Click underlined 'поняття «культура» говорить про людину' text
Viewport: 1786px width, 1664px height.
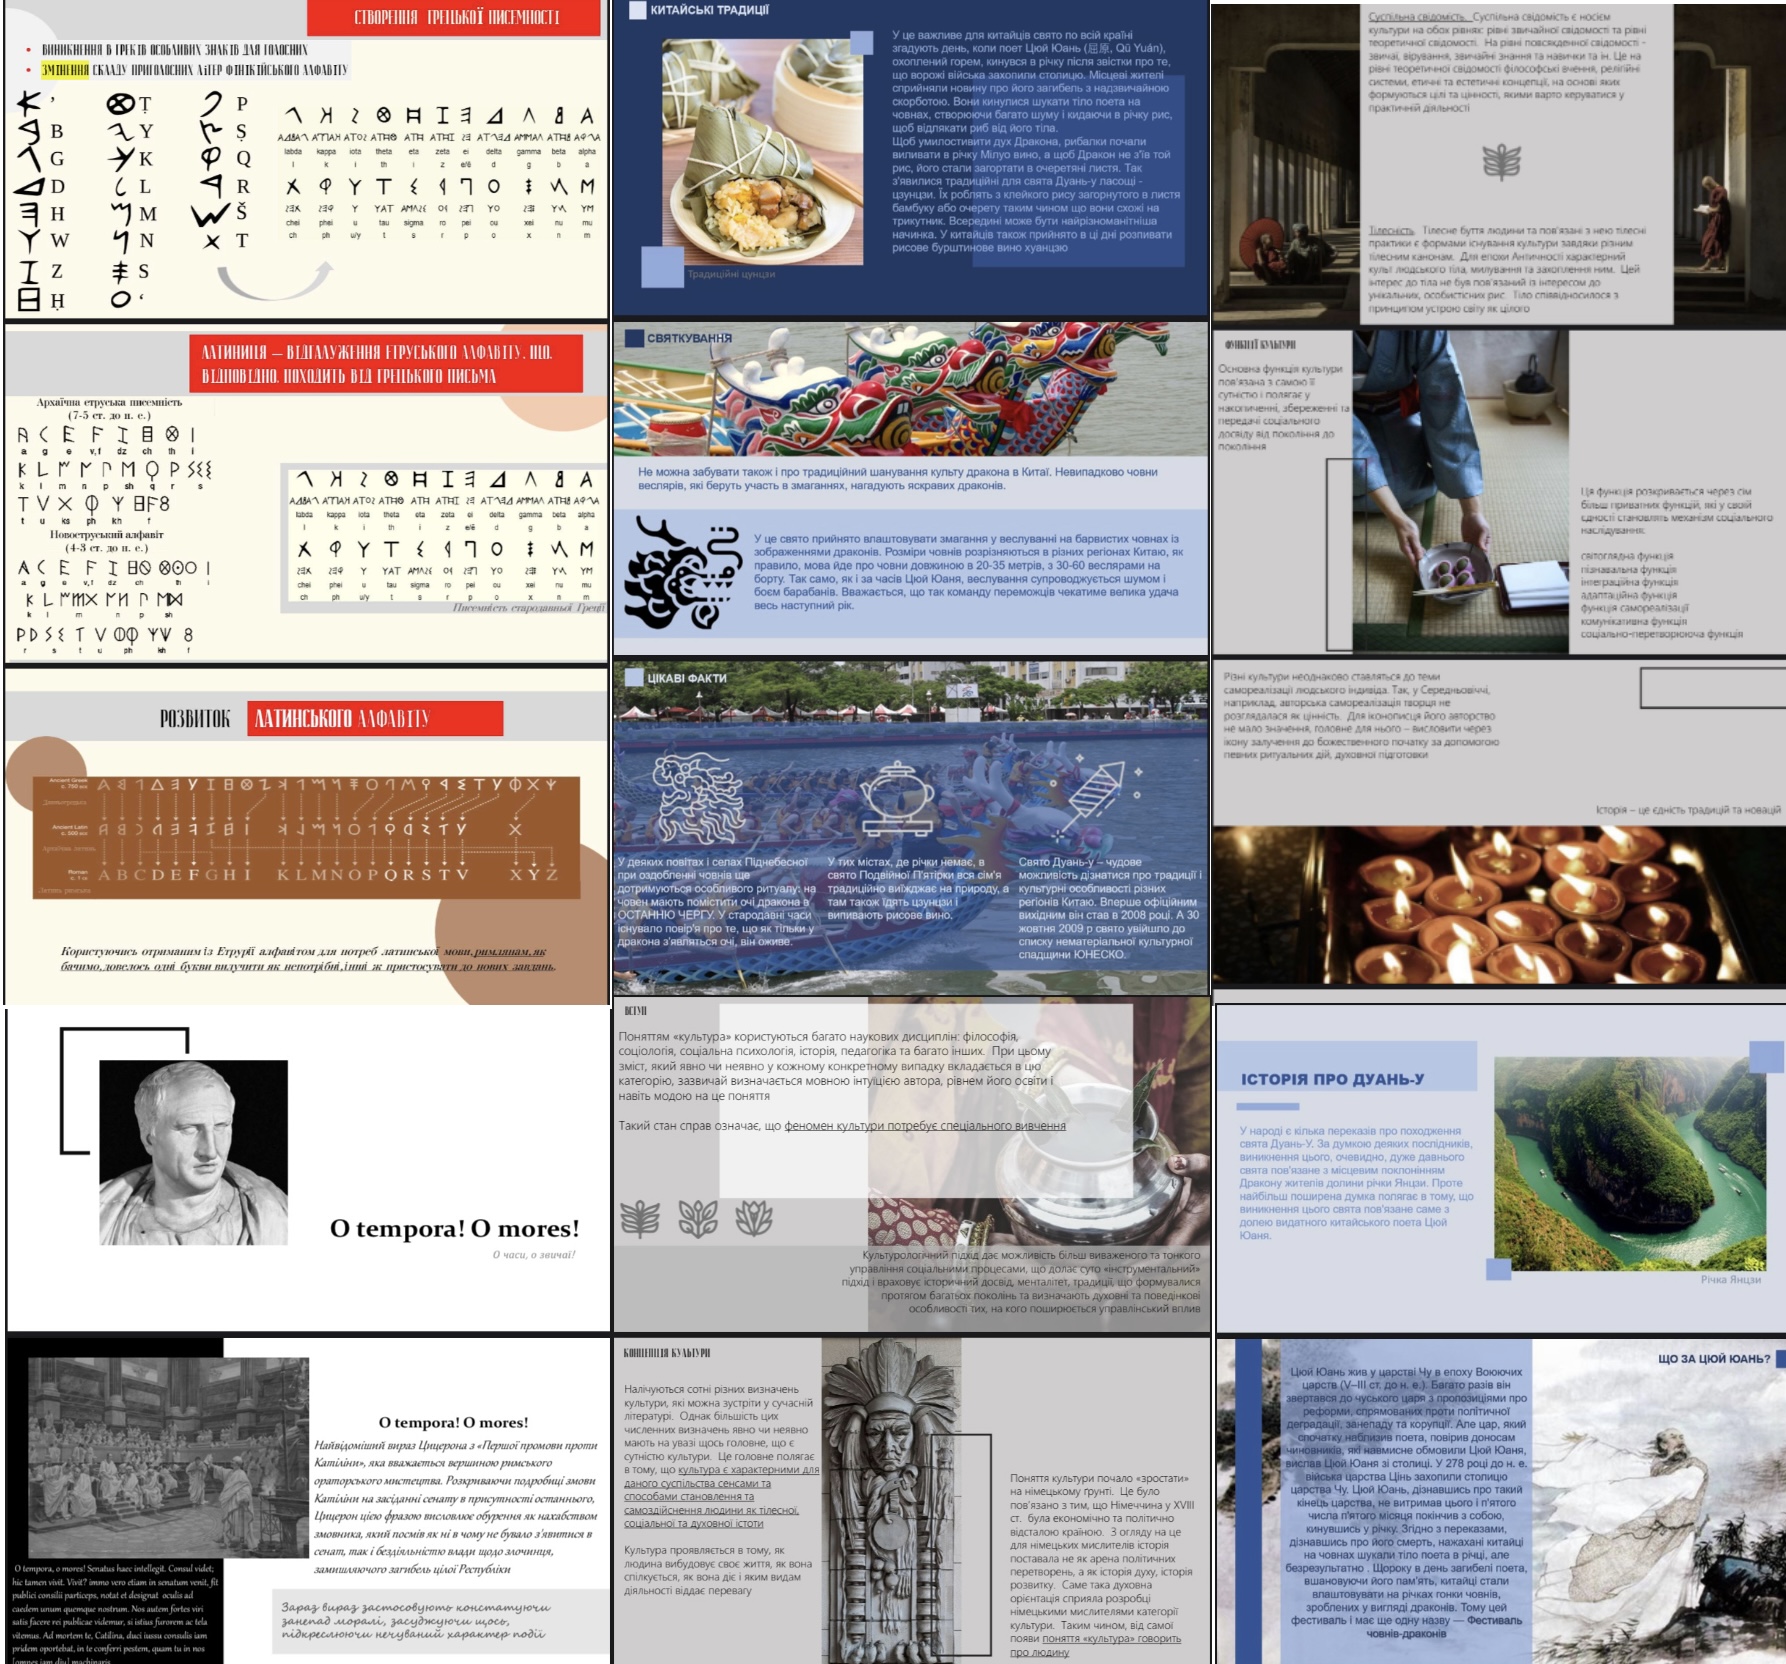pyautogui.click(x=1095, y=1645)
